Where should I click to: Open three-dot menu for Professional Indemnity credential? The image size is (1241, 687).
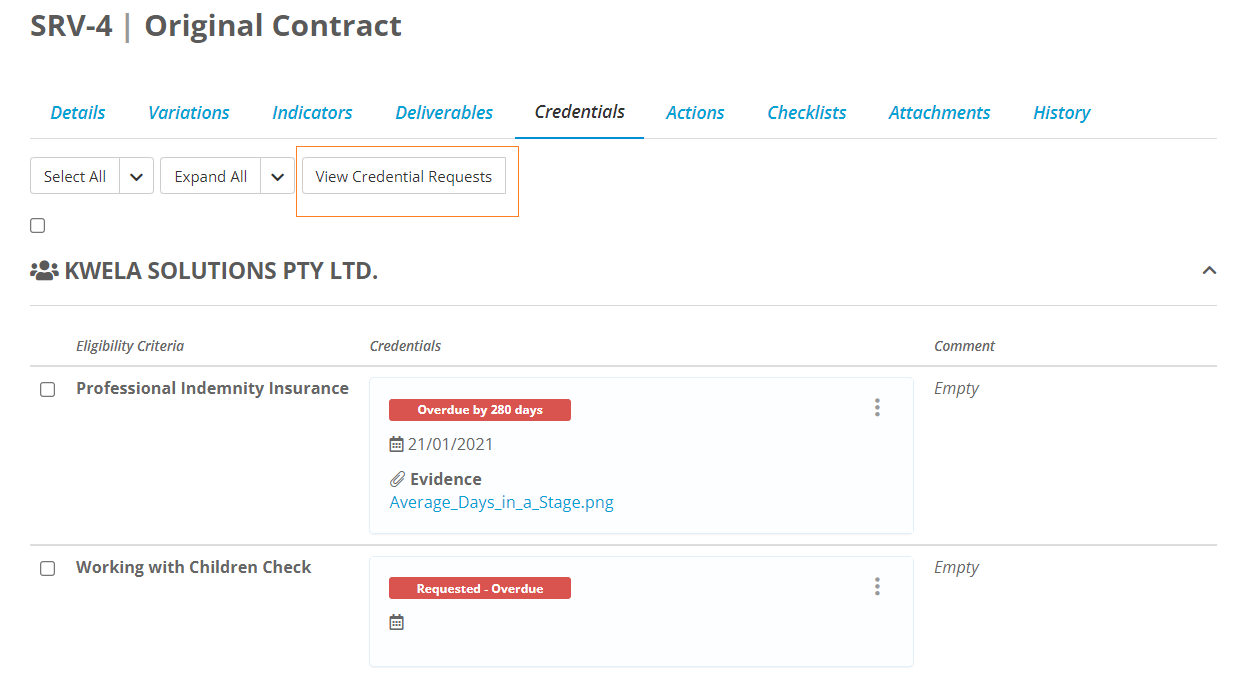pos(877,407)
